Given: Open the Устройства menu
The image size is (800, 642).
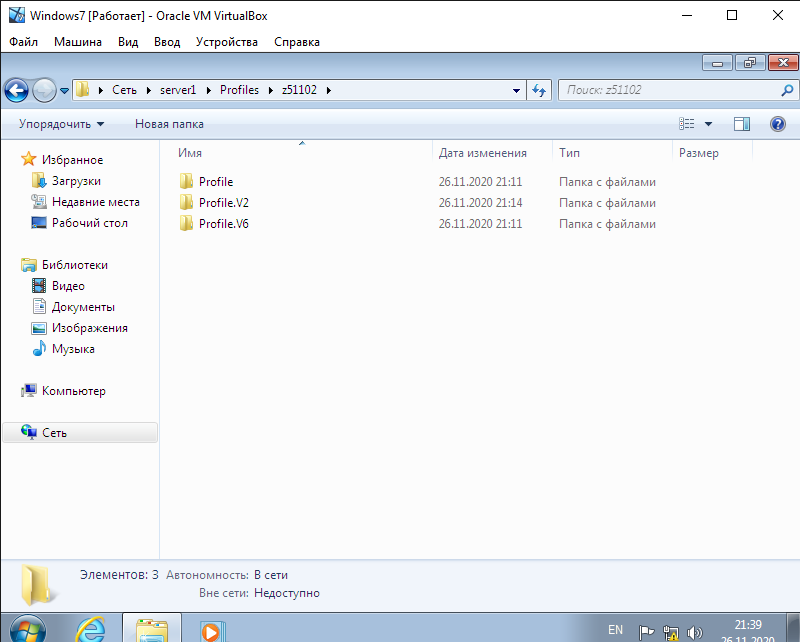Looking at the screenshot, I should (226, 42).
